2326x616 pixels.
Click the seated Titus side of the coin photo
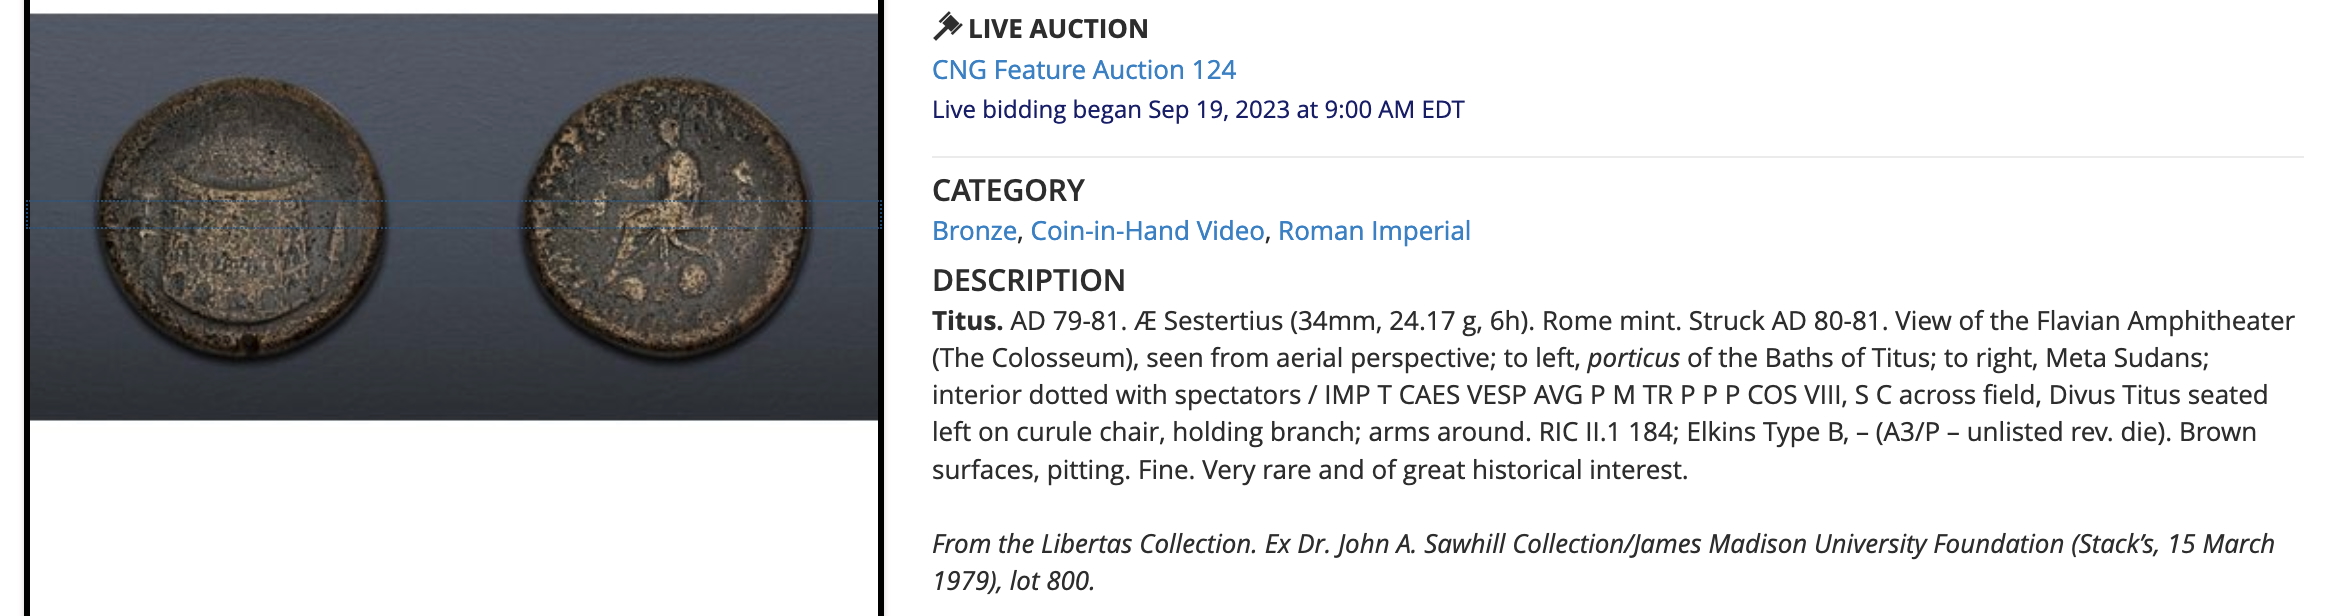[x=666, y=217]
